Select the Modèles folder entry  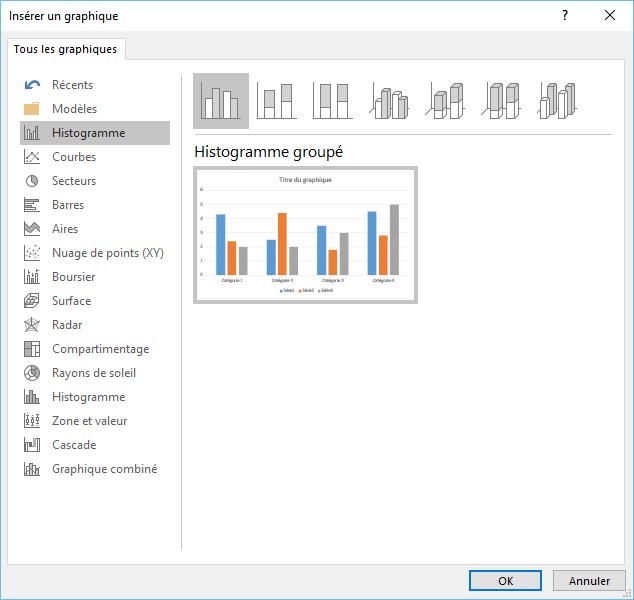click(74, 109)
